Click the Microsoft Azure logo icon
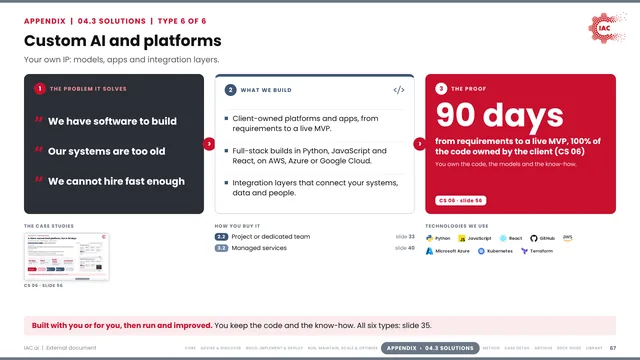Viewport: 640px width, 360px height. (429, 251)
